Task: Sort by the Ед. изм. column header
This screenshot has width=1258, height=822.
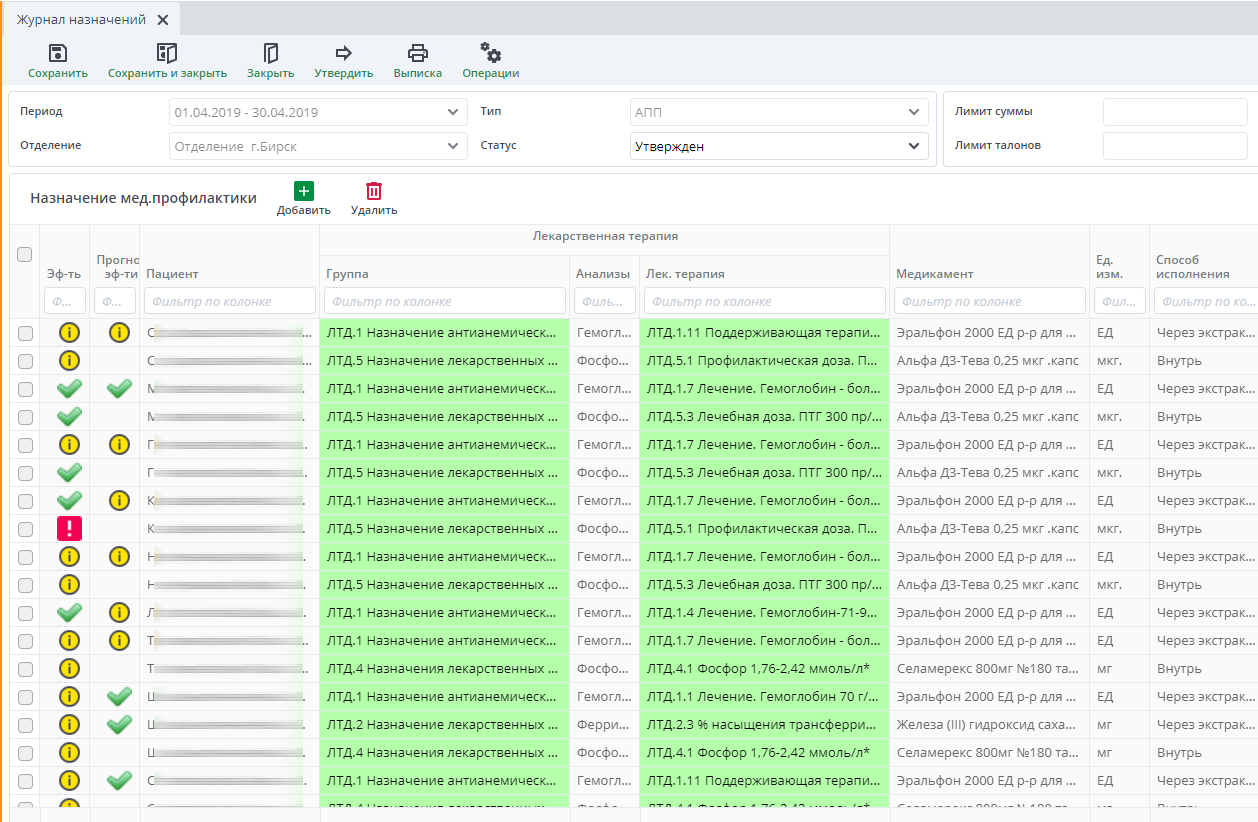Action: [x=1109, y=267]
